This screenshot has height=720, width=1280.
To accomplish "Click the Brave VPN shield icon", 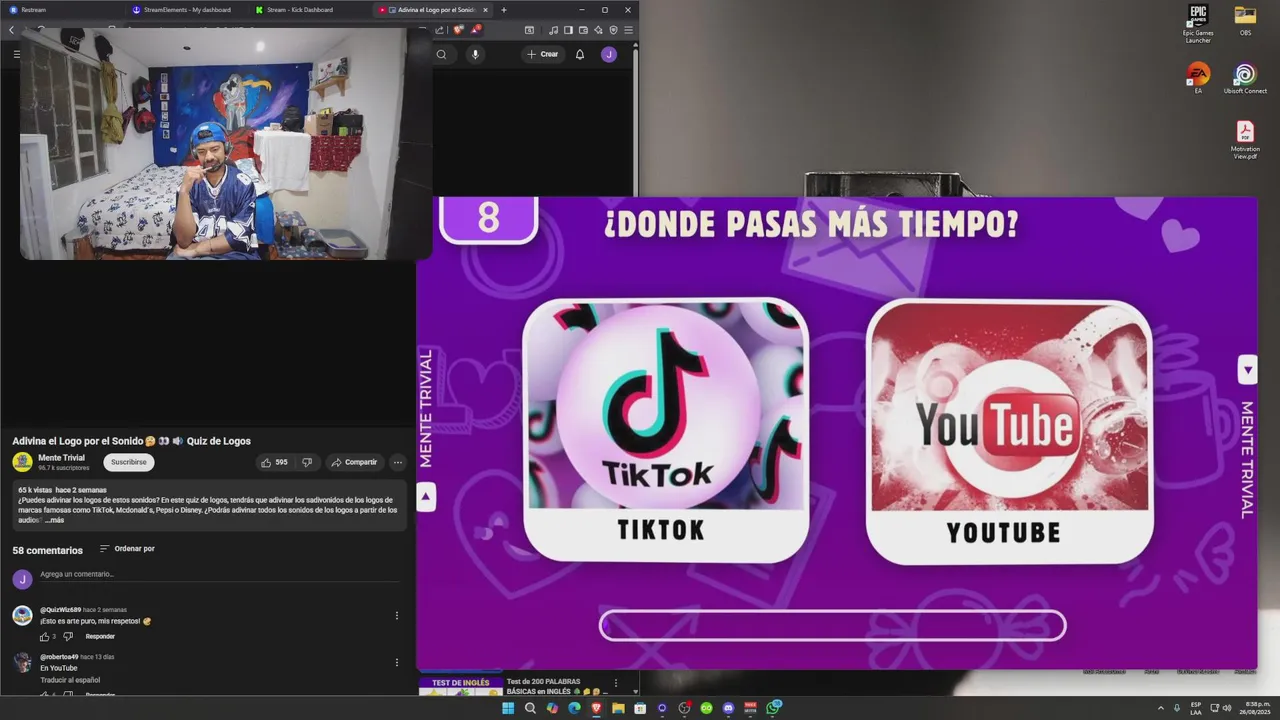I will point(613,30).
